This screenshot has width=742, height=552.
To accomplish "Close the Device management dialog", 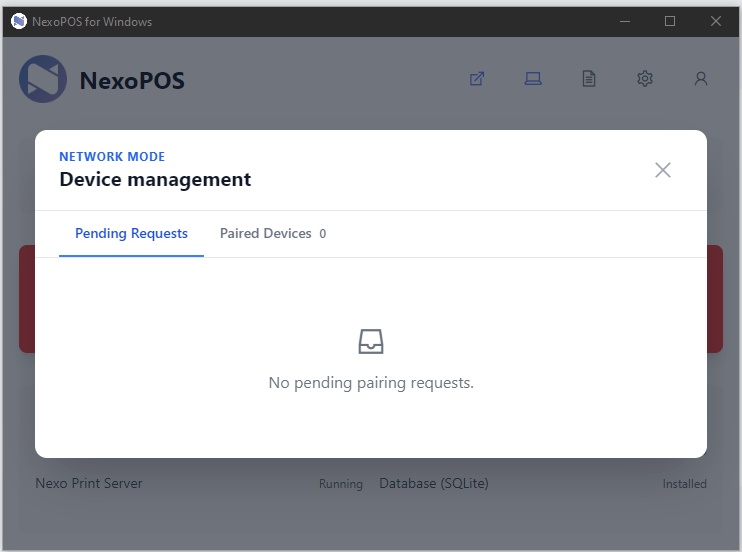I will coord(662,170).
